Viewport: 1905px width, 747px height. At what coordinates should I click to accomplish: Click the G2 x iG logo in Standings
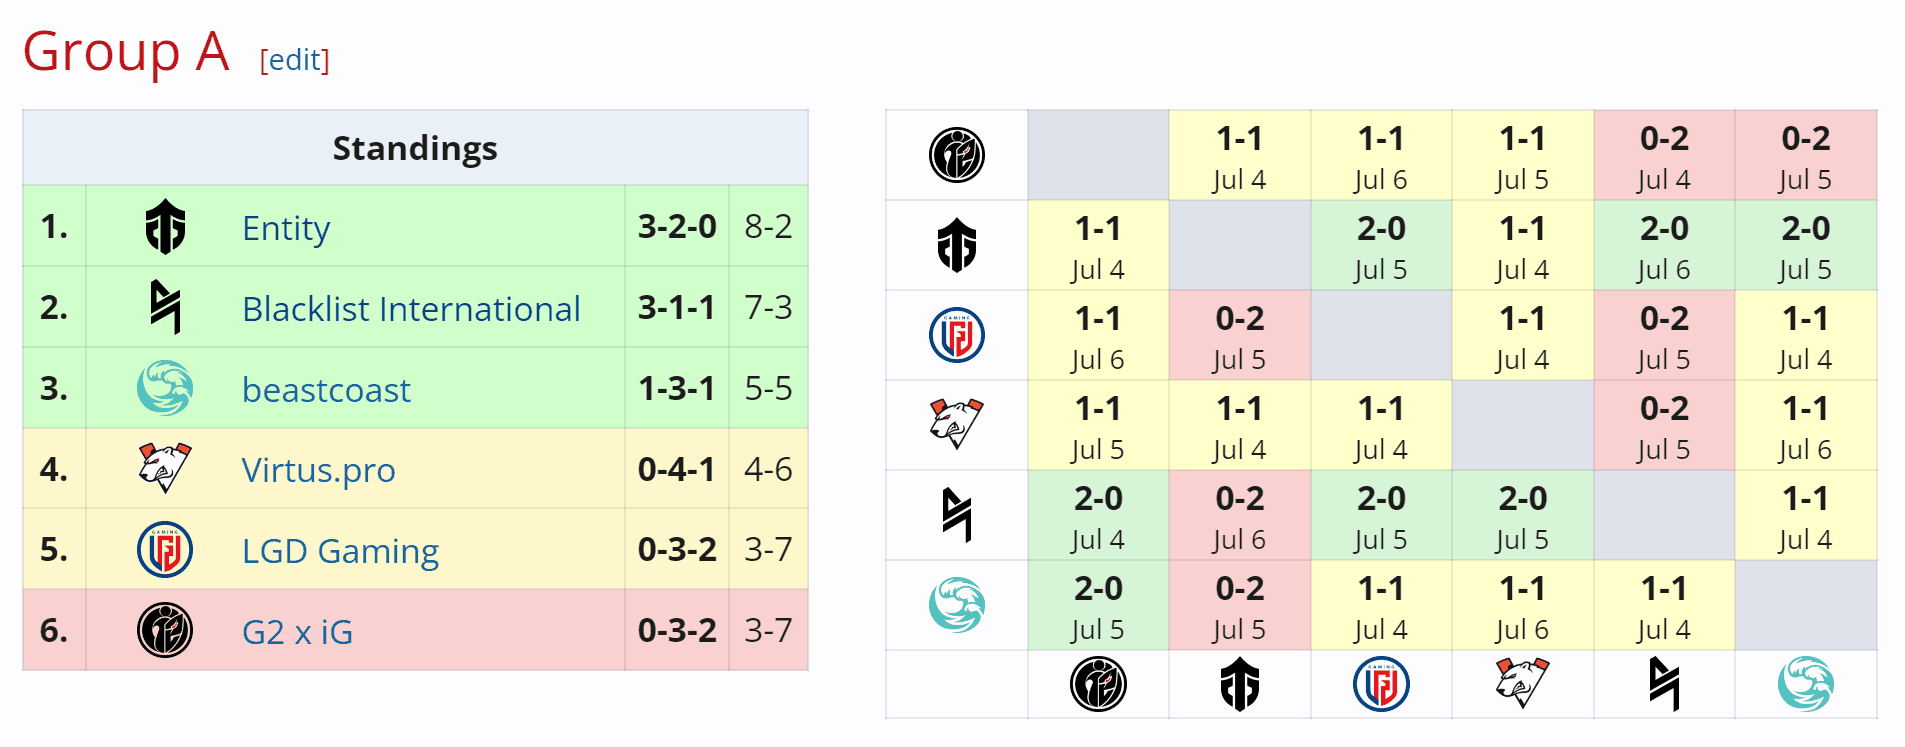(x=165, y=630)
